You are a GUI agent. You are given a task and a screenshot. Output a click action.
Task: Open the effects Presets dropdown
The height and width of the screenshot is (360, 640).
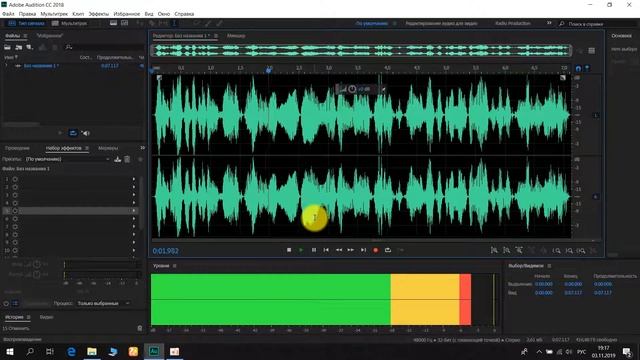68,159
